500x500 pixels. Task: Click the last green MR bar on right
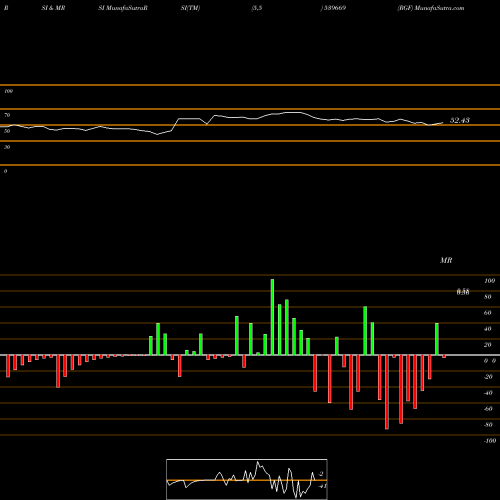point(437,339)
